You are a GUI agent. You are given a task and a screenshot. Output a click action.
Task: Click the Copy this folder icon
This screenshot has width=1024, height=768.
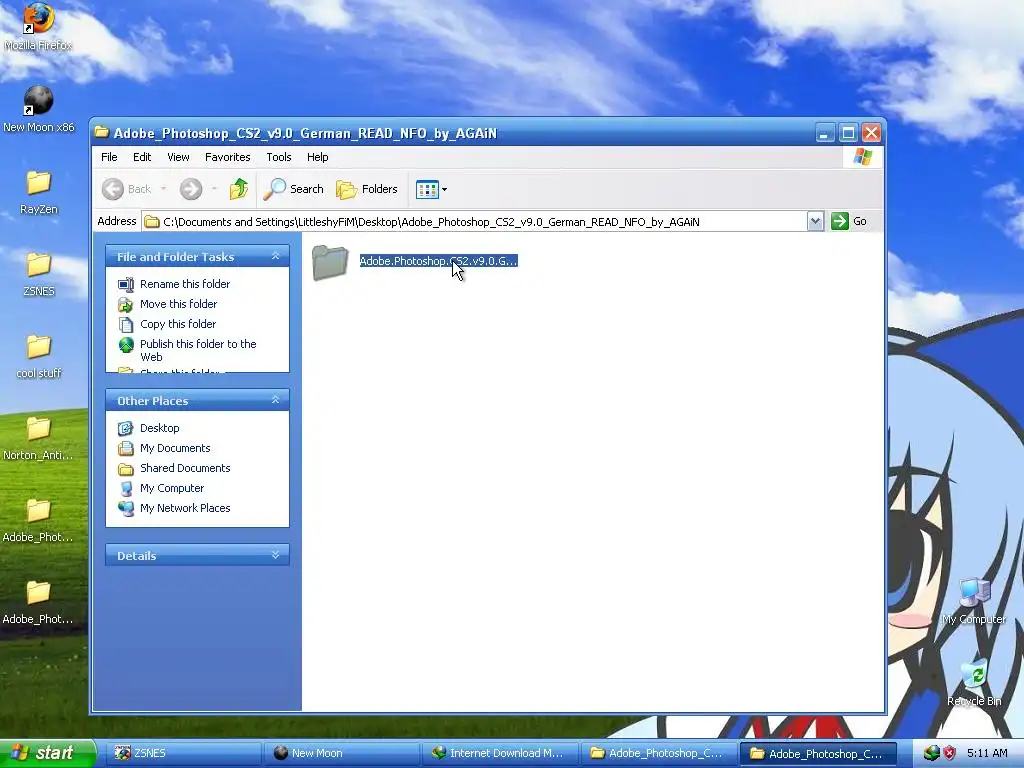click(x=125, y=325)
